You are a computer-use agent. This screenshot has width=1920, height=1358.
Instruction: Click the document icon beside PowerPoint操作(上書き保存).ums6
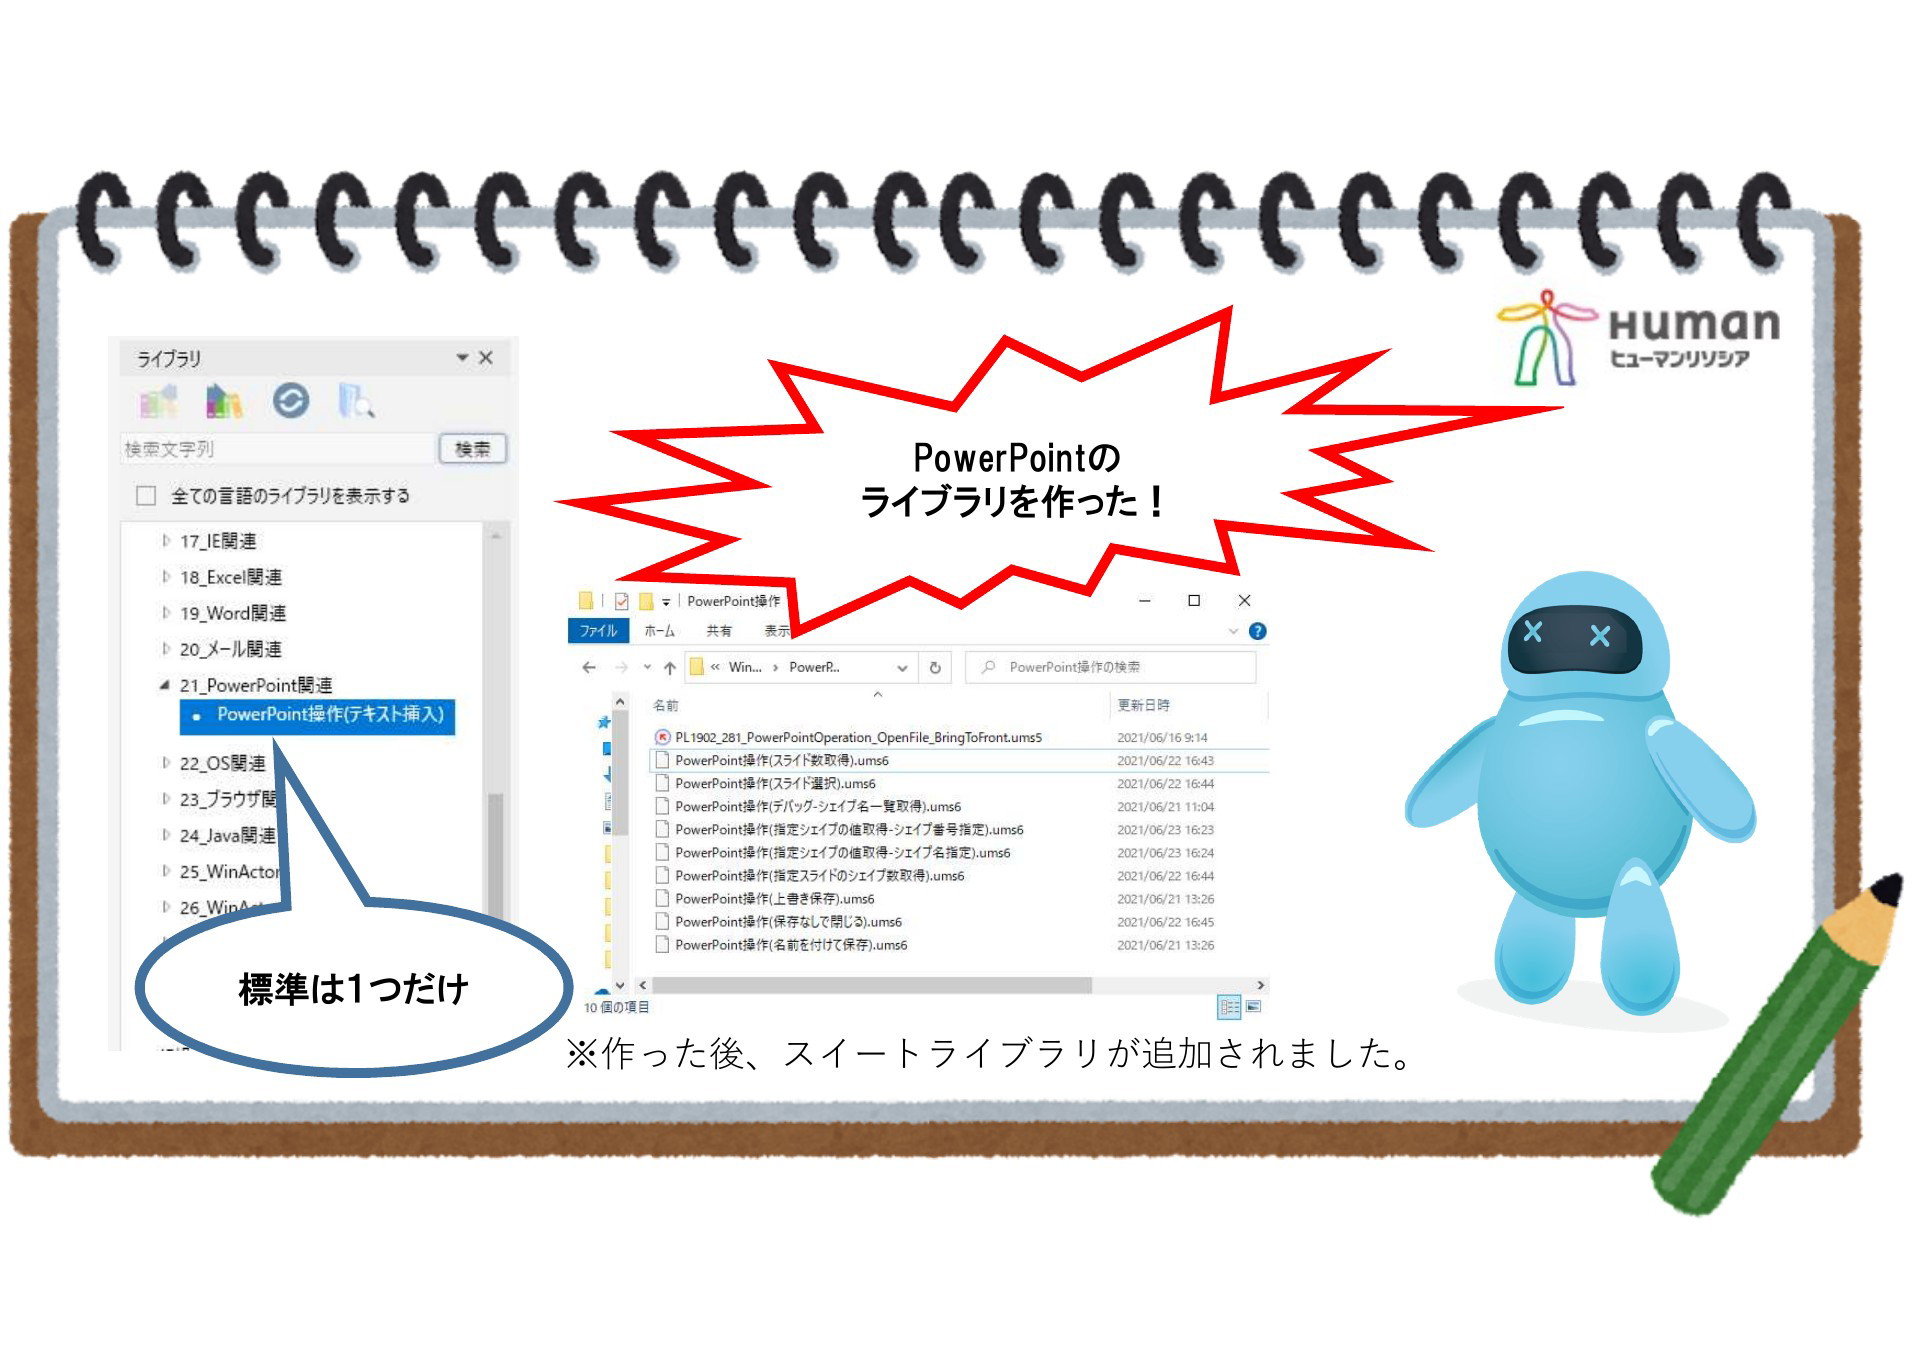[661, 899]
